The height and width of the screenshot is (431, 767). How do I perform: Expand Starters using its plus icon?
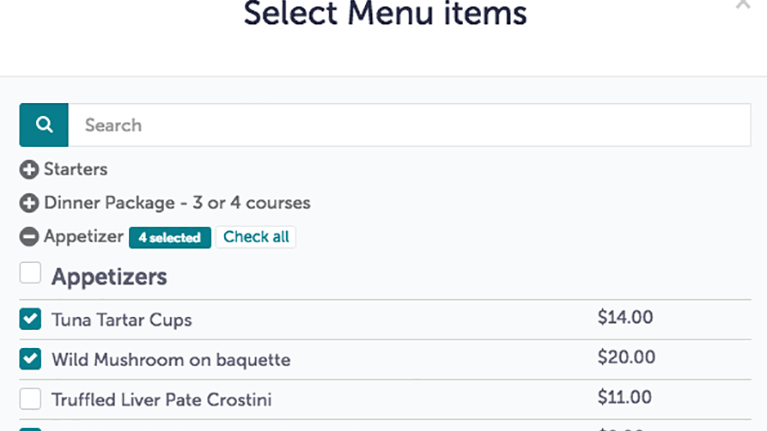coord(29,170)
